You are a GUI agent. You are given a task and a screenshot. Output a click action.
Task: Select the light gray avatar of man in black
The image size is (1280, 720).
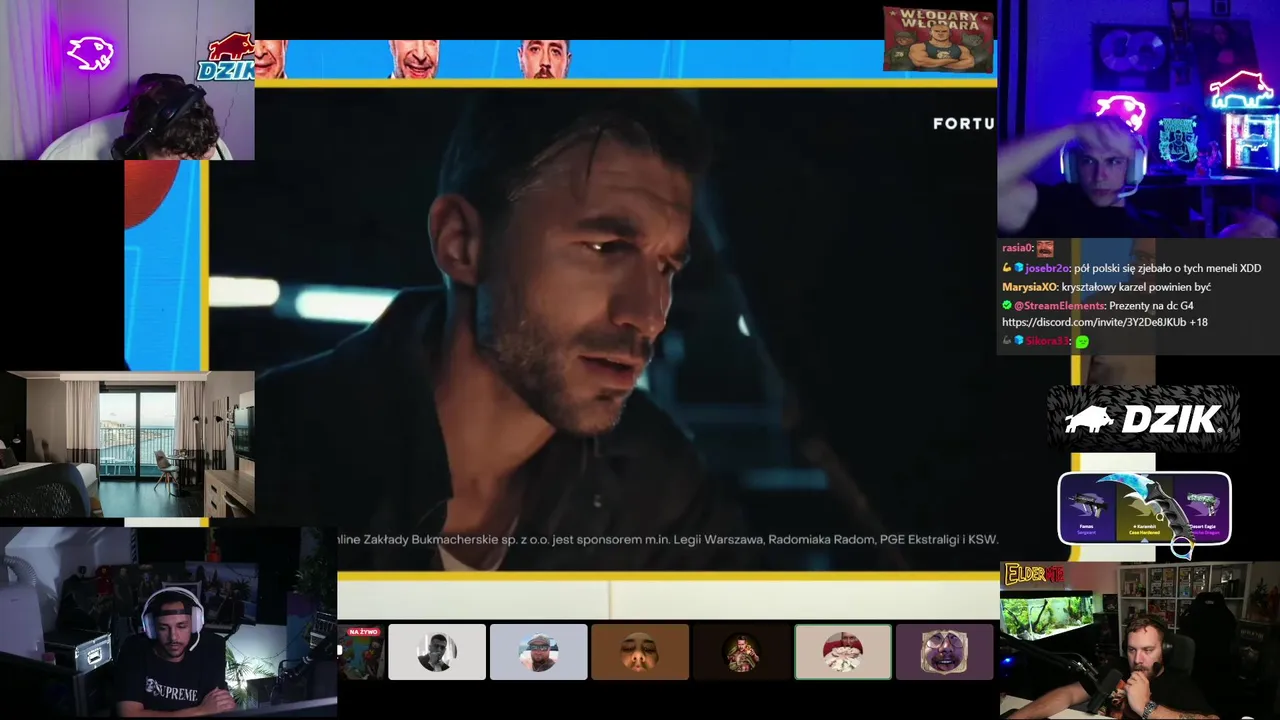(437, 652)
